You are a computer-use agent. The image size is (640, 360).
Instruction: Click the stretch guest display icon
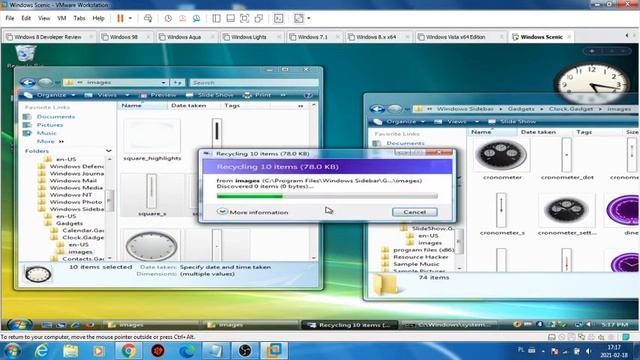click(x=299, y=18)
